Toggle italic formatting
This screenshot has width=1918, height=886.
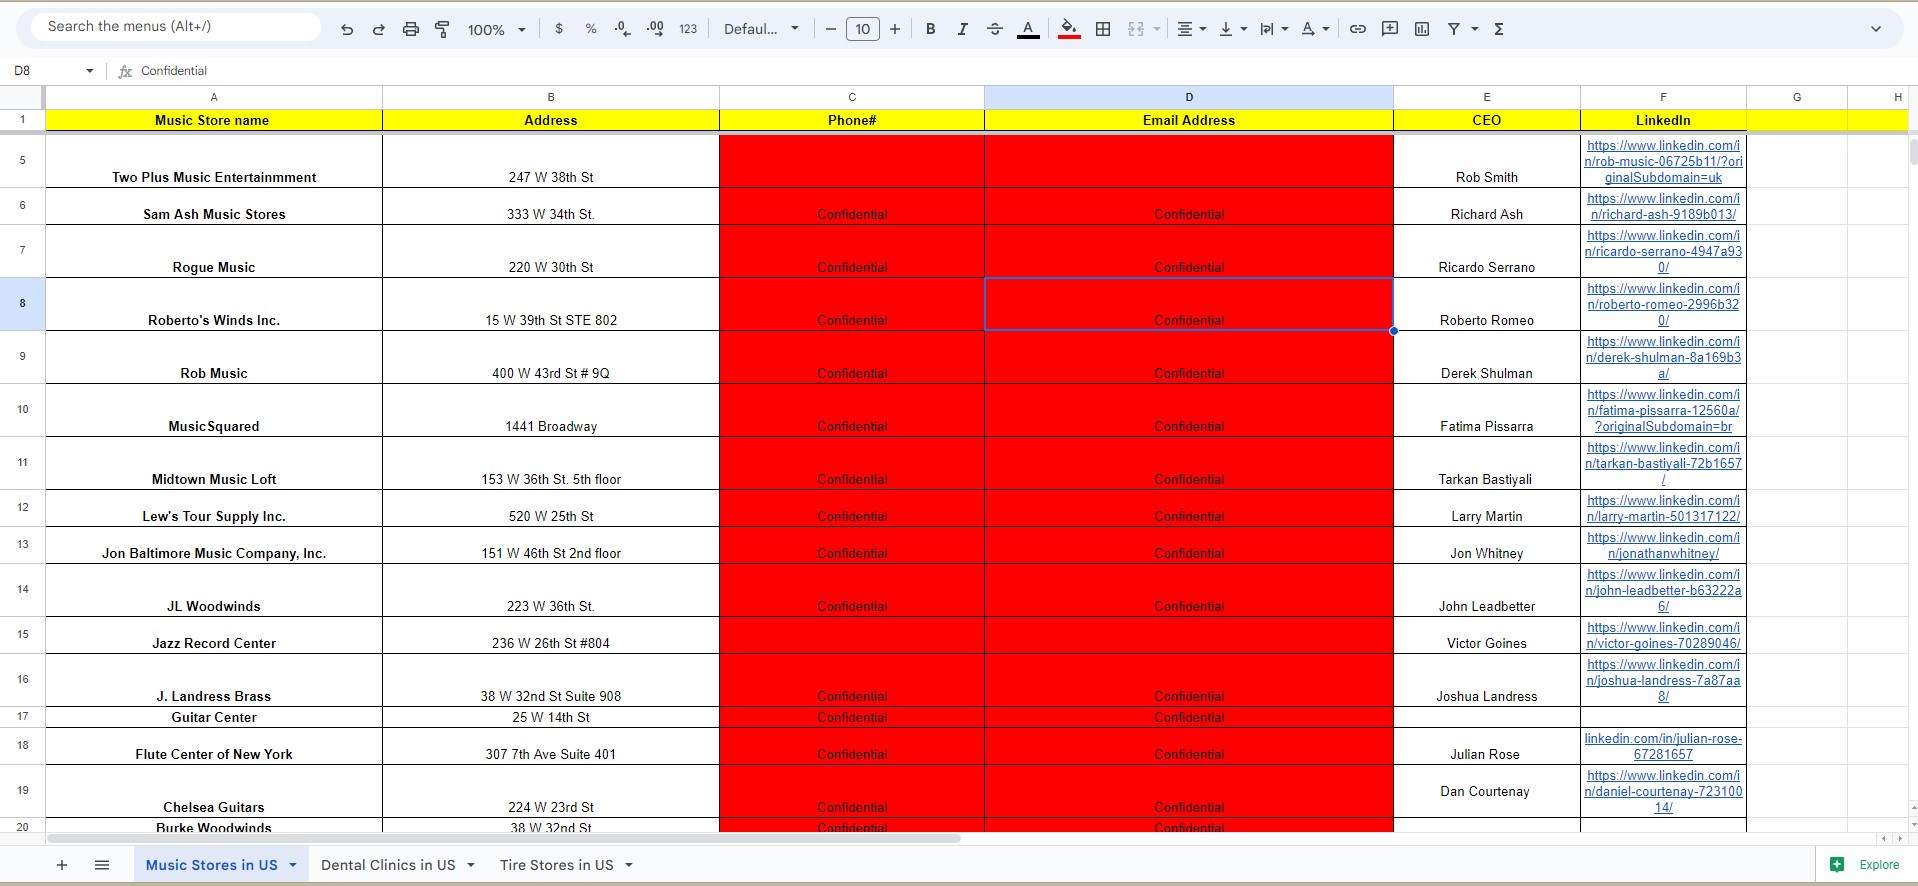(x=963, y=29)
